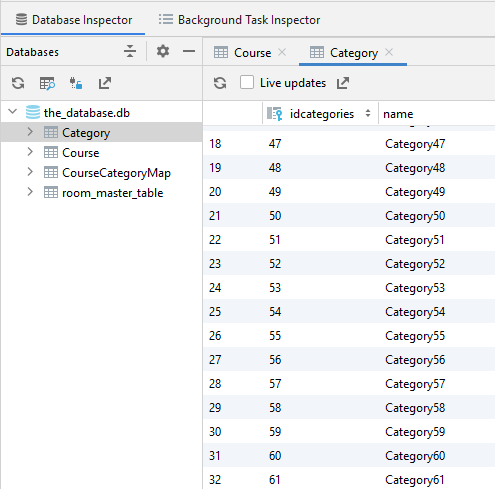Viewport: 495px width, 489px height.
Task: Click the Category52 name cell
Action: [x=415, y=264]
